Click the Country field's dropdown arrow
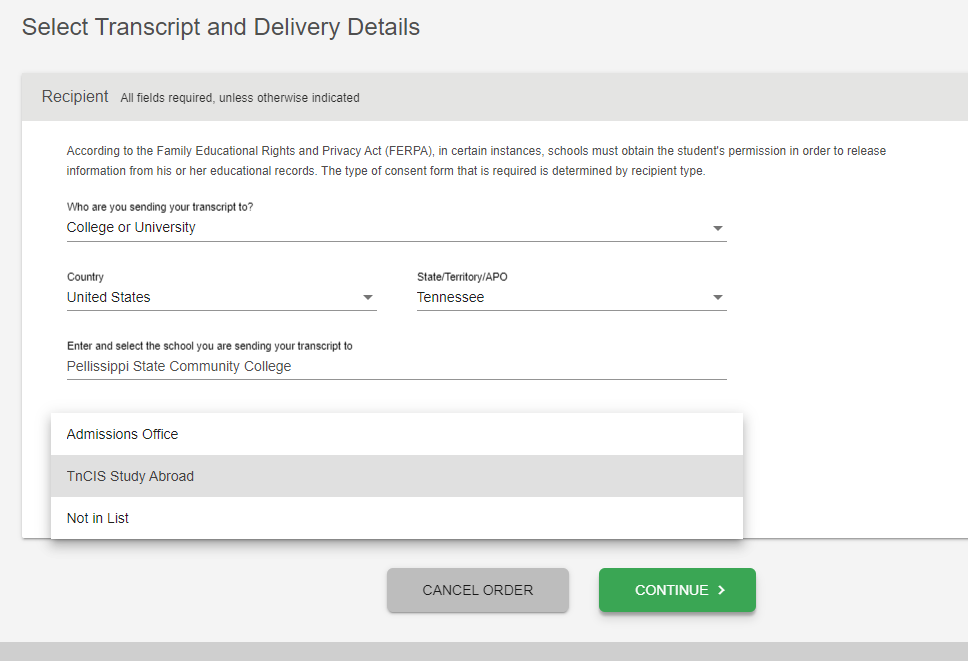Image resolution: width=968 pixels, height=661 pixels. [367, 298]
